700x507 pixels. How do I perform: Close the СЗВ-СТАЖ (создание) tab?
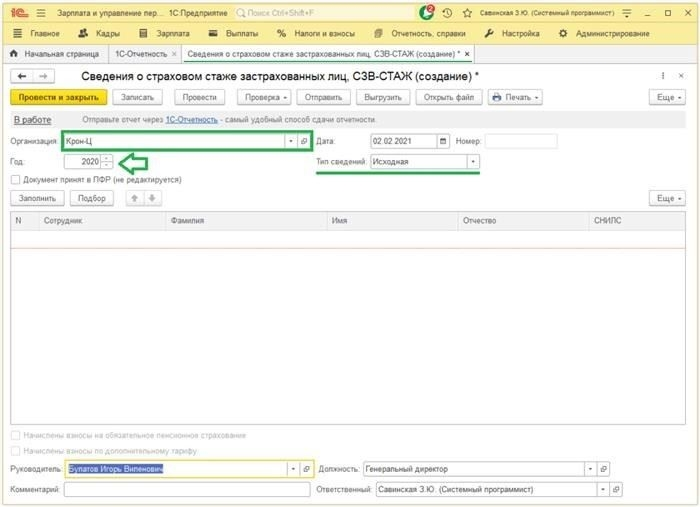(467, 54)
